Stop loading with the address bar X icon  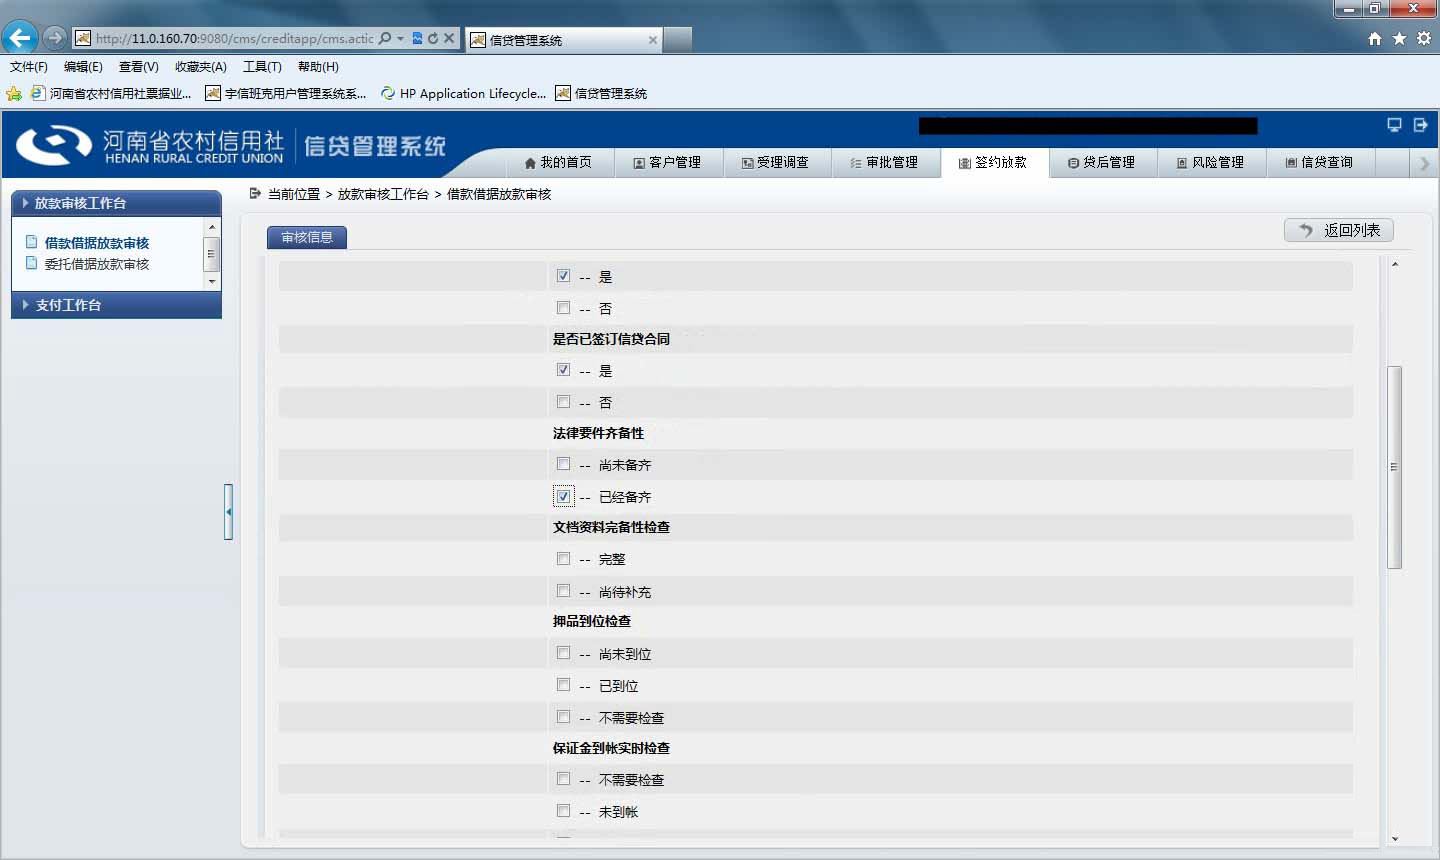[x=449, y=38]
